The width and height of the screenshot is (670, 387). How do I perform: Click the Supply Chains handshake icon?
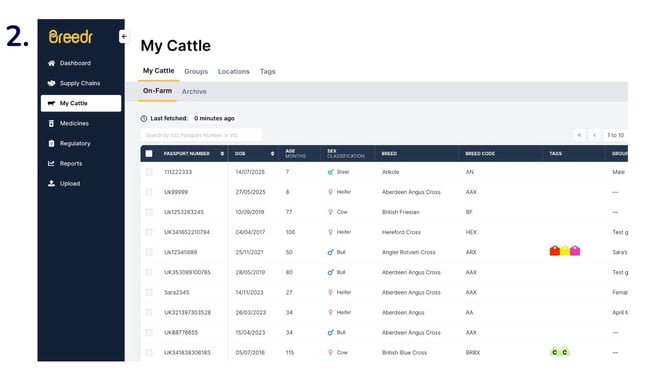pos(51,83)
